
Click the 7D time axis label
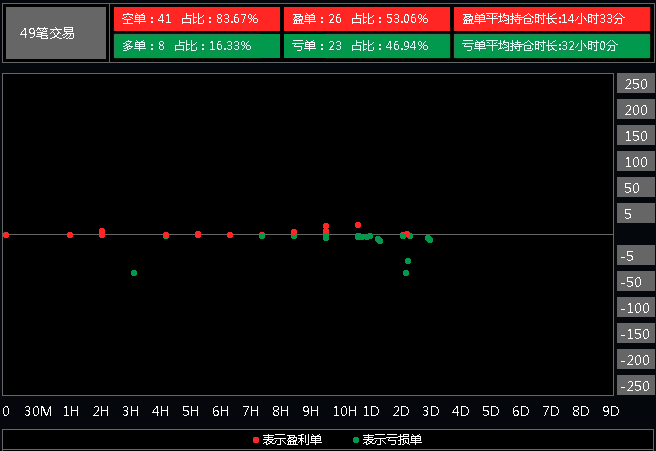pyautogui.click(x=551, y=411)
